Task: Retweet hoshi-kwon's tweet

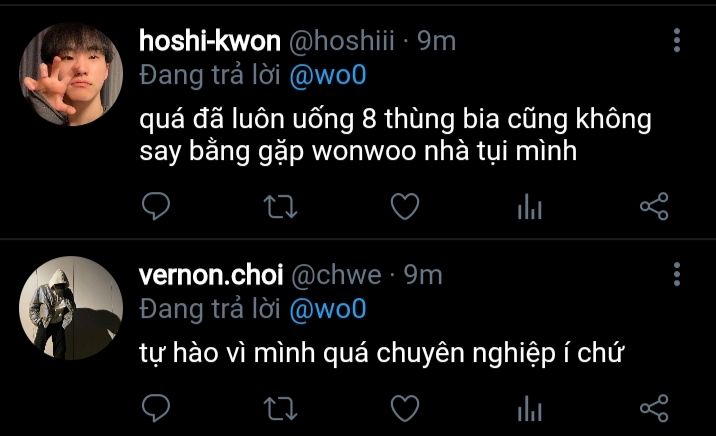Action: point(280,207)
